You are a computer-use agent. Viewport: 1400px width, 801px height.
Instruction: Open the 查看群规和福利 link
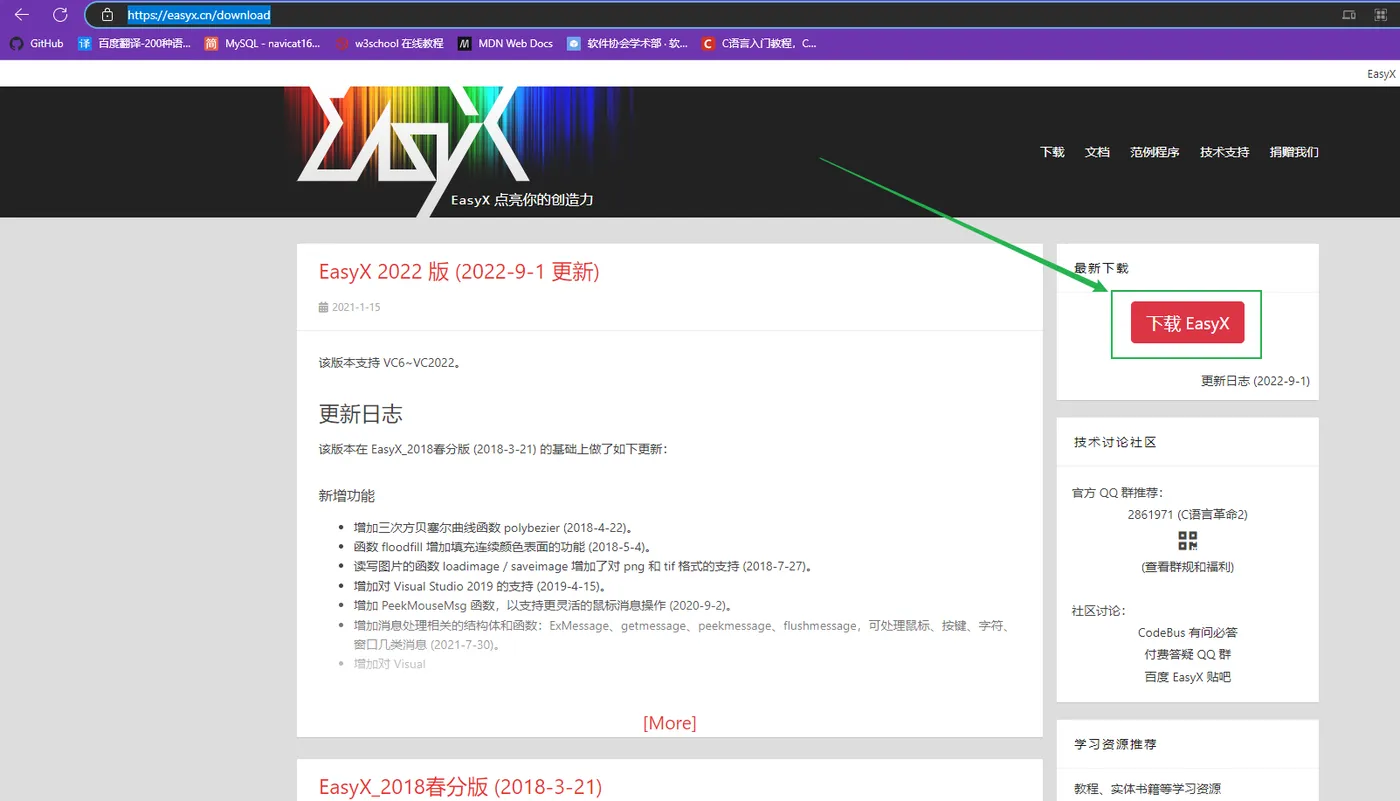pos(1187,567)
